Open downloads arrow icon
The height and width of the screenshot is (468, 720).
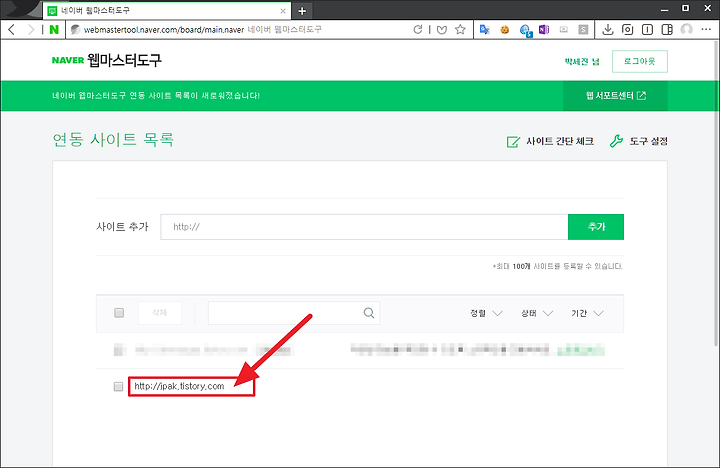click(608, 30)
